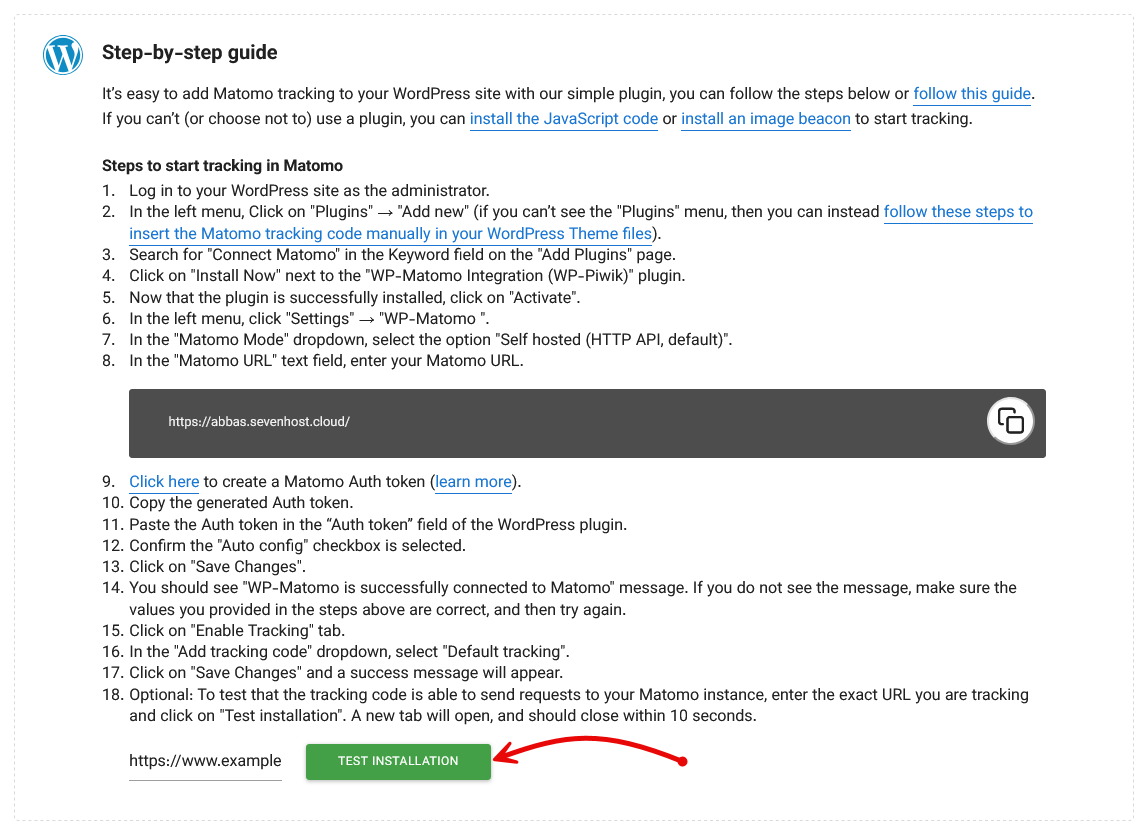This screenshot has height=827, width=1140.
Task: Click step 8 about 'Matomo URL' text field
Action: [x=326, y=361]
